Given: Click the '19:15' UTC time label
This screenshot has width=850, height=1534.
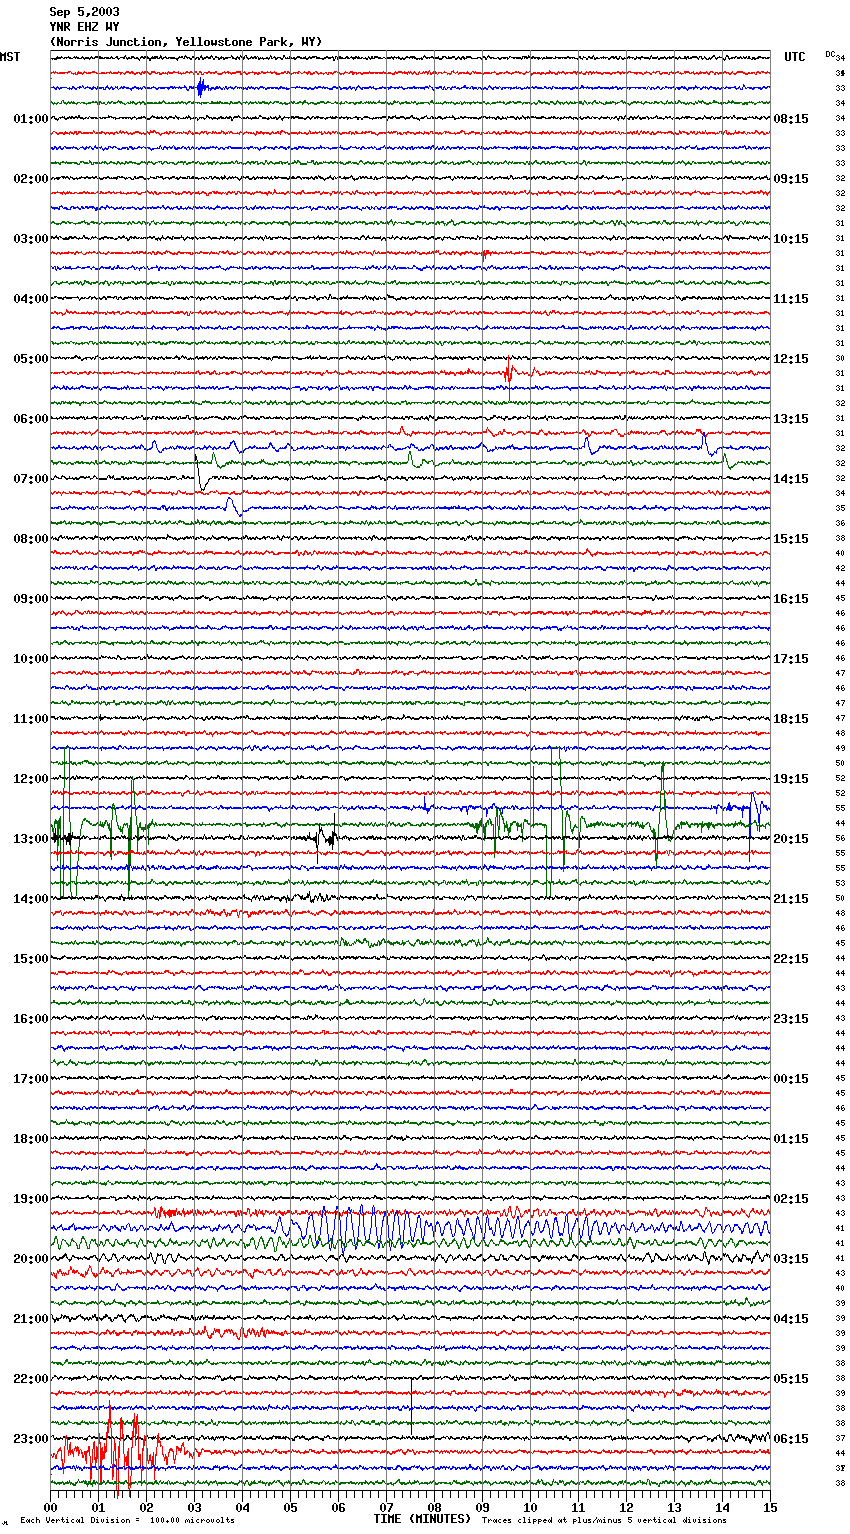Looking at the screenshot, I should coord(791,779).
